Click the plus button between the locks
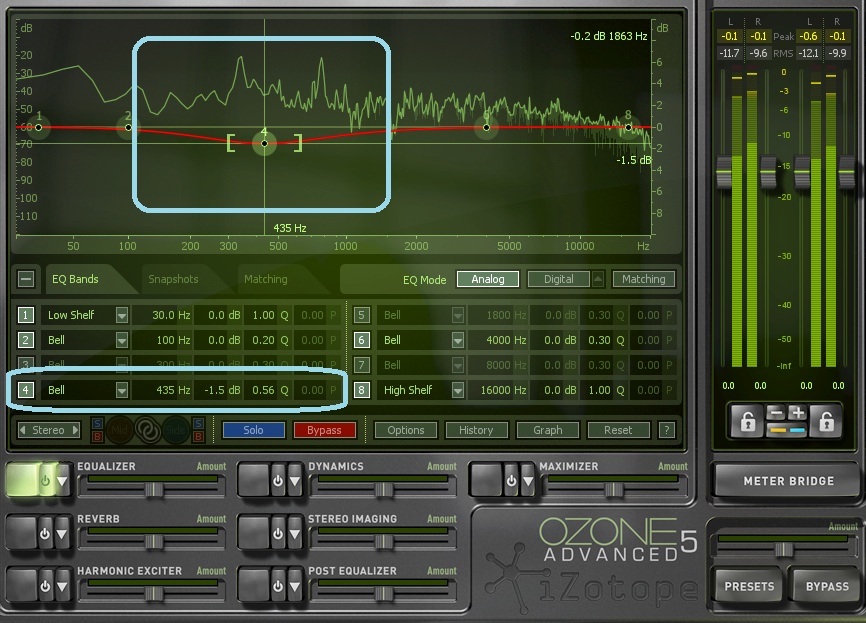The height and width of the screenshot is (623, 866). 798,413
